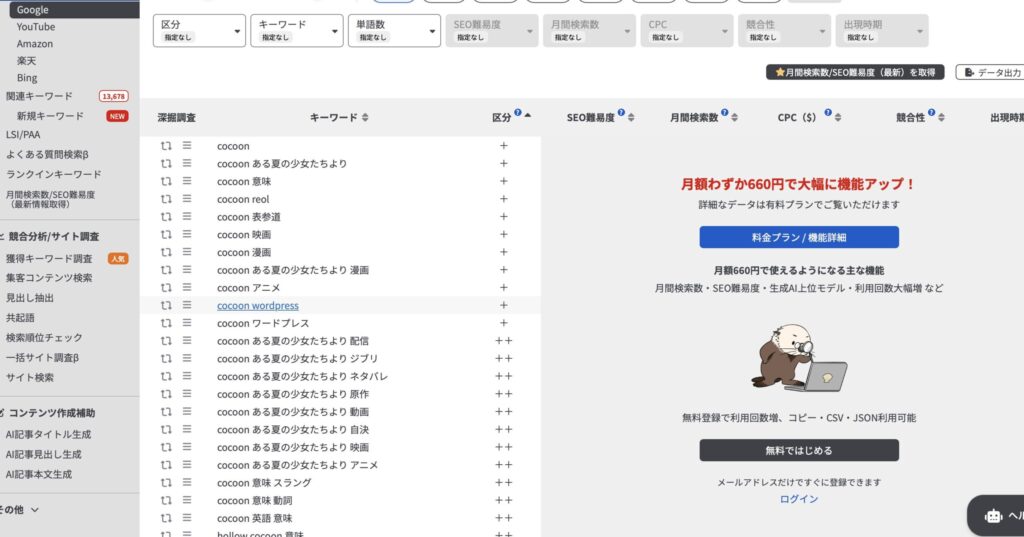This screenshot has height=537, width=1024.
Task: Open AI記事タイトル生成 in the sidebar
Action: coord(48,434)
